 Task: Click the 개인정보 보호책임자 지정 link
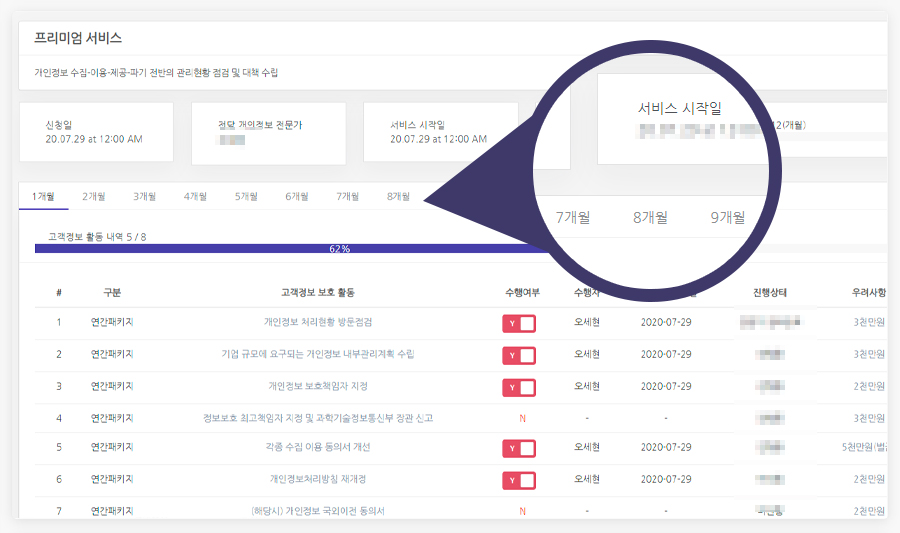coord(318,386)
